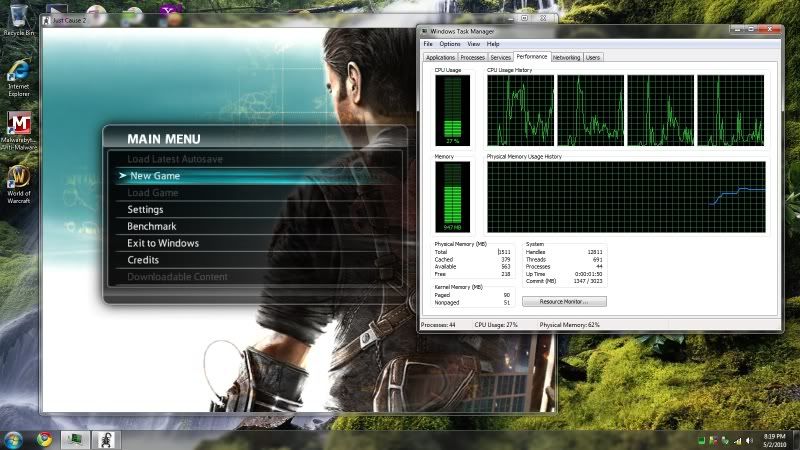Click the Paged 90 kernel memory row

click(x=472, y=295)
